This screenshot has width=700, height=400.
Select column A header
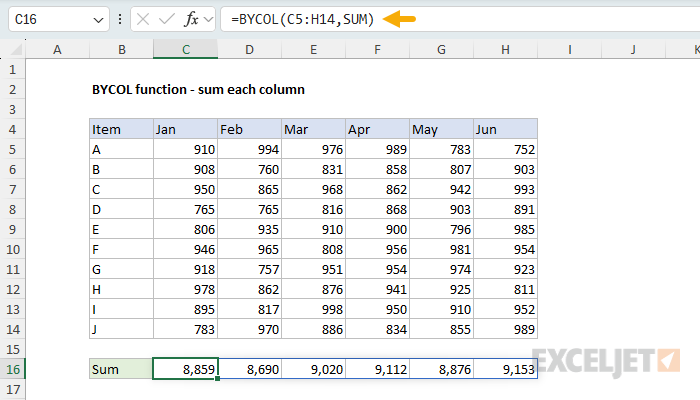point(58,50)
